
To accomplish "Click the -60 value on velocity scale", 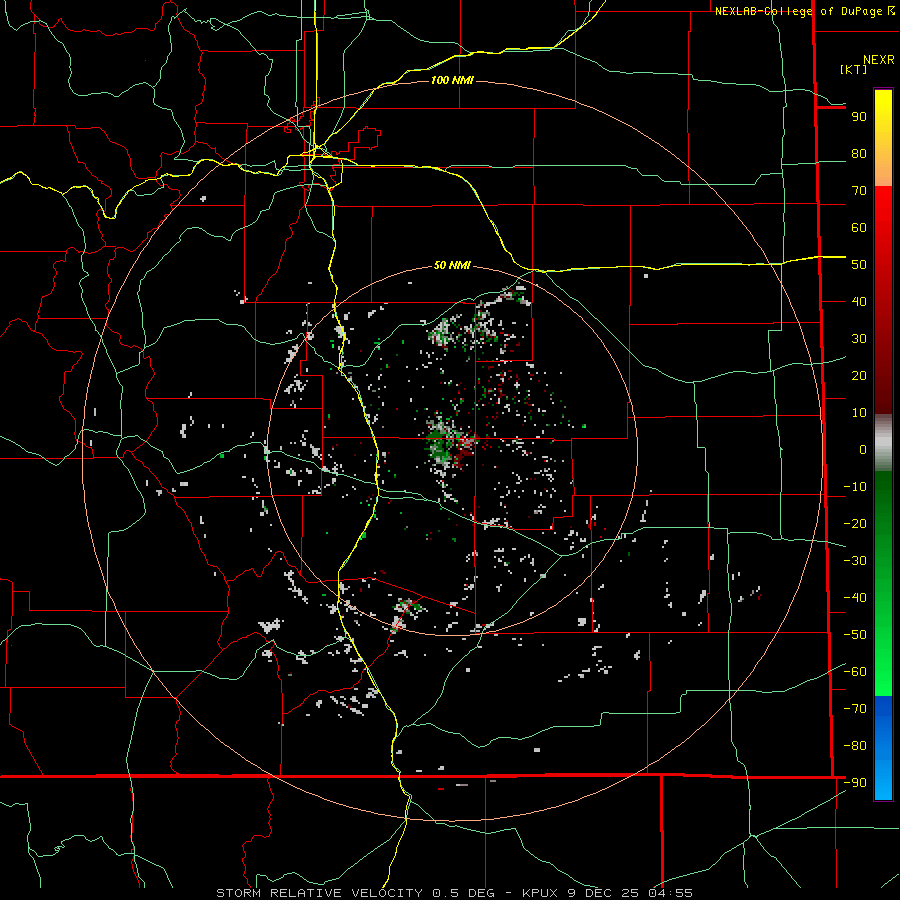I will point(855,672).
